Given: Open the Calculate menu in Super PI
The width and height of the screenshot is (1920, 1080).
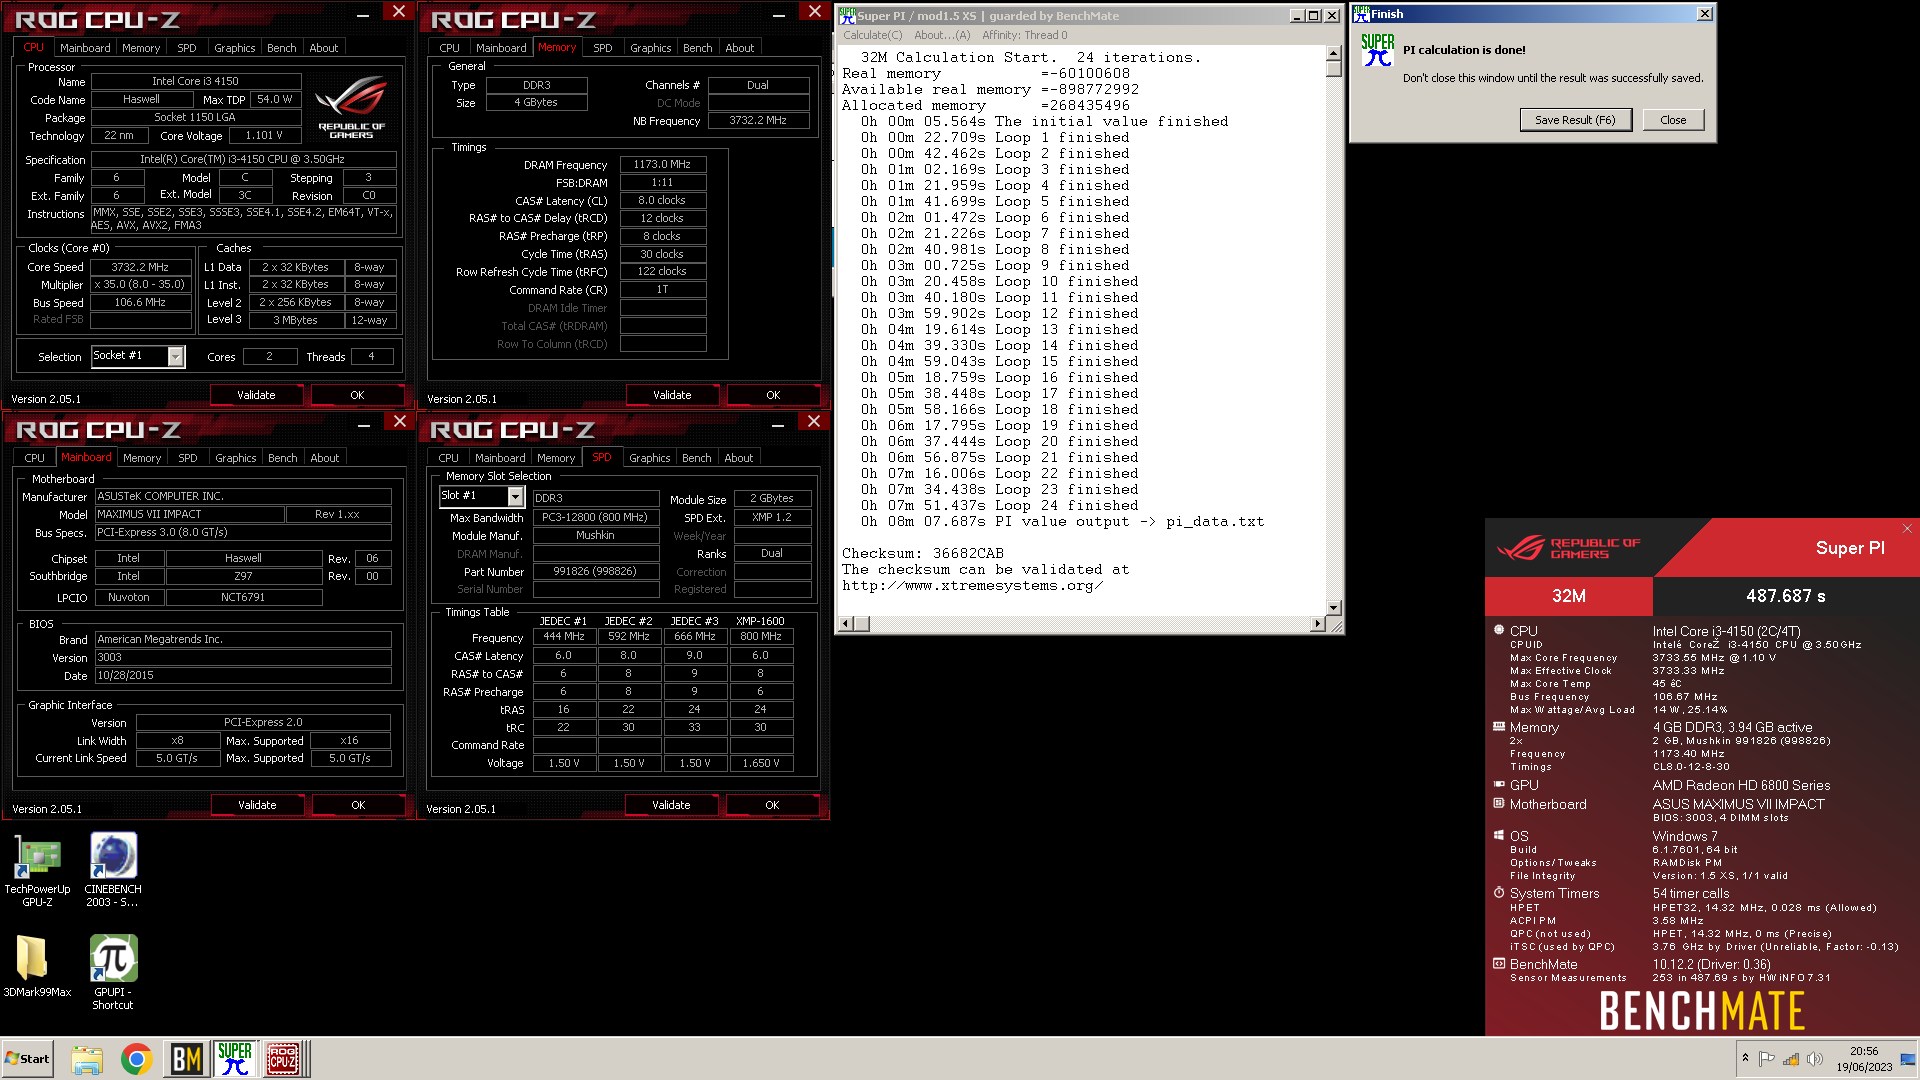Looking at the screenshot, I should click(x=872, y=35).
